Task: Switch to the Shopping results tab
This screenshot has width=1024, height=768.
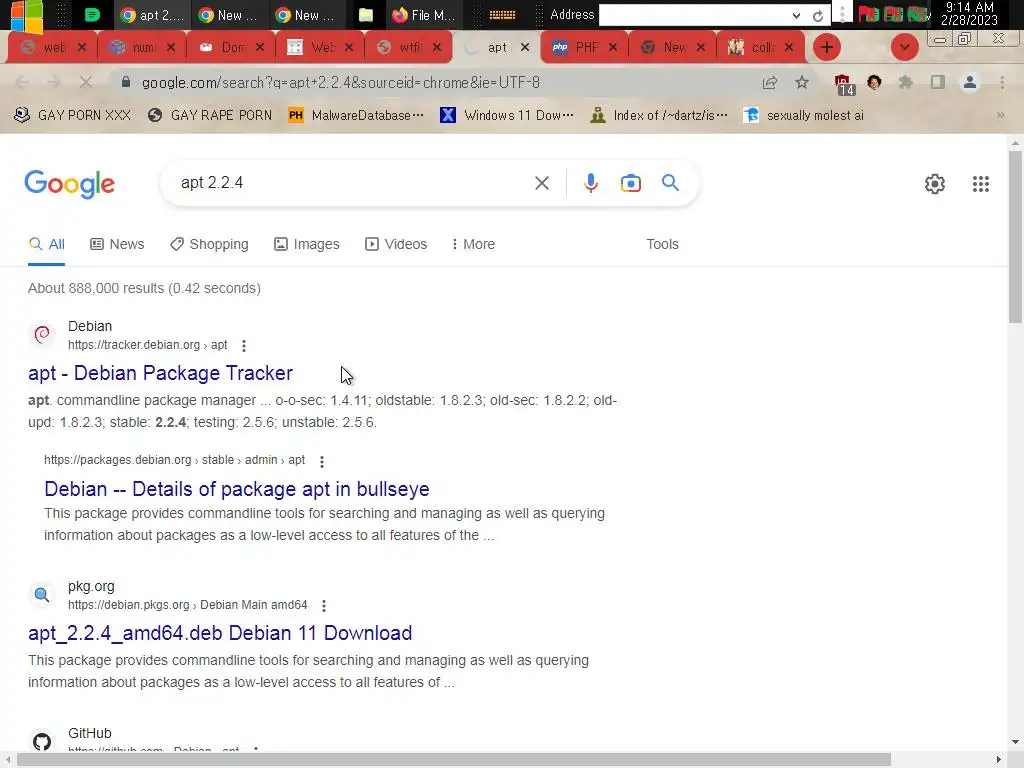Action: [x=209, y=244]
